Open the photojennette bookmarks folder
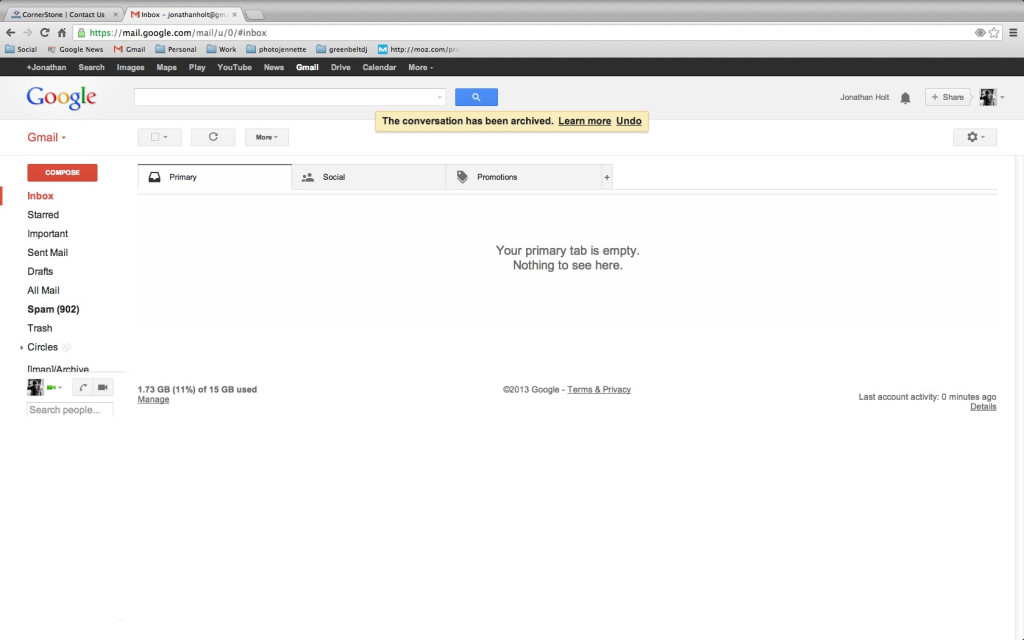 pyautogui.click(x=276, y=49)
